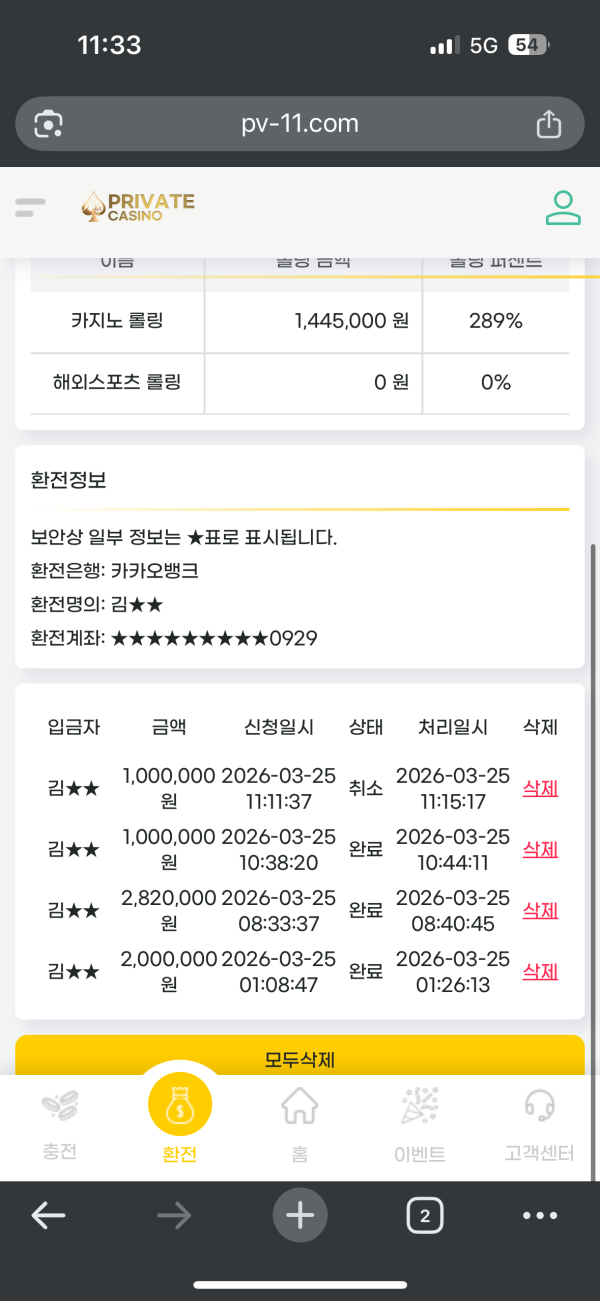Go to 홈 house icon
The width and height of the screenshot is (600, 1301).
(300, 1107)
